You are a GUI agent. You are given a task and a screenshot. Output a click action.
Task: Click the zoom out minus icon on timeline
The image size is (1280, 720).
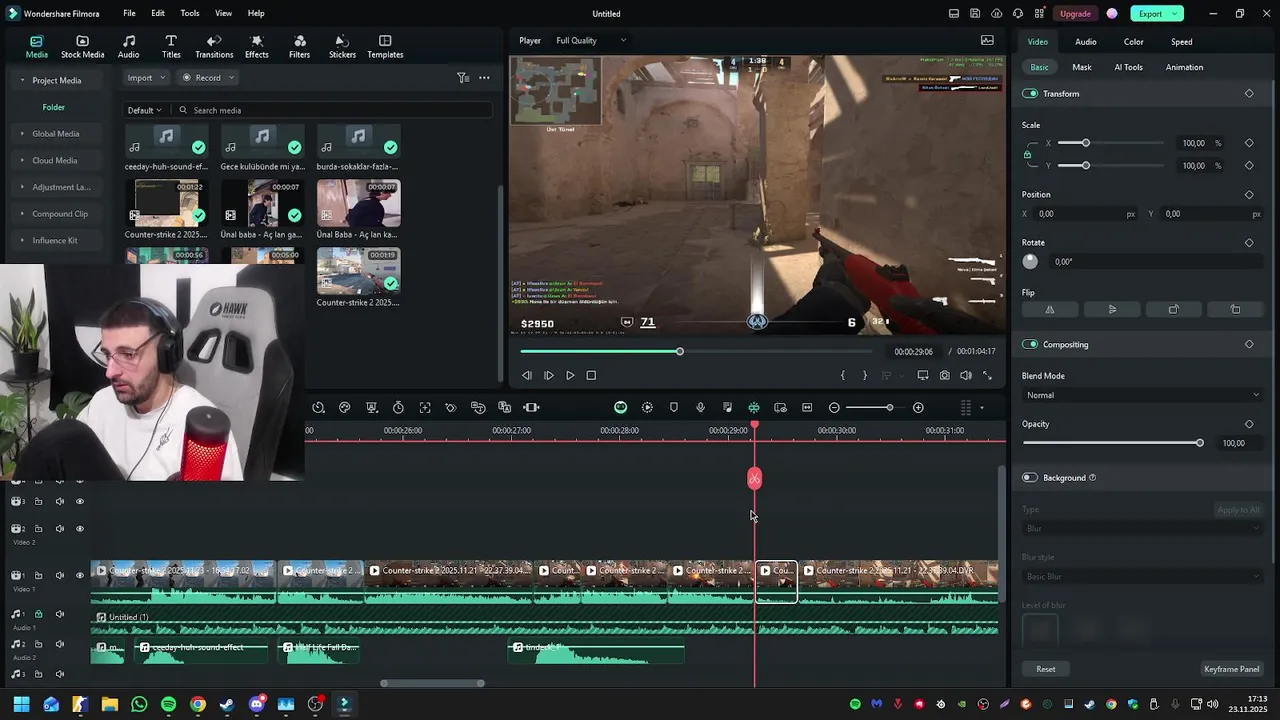[x=835, y=407]
